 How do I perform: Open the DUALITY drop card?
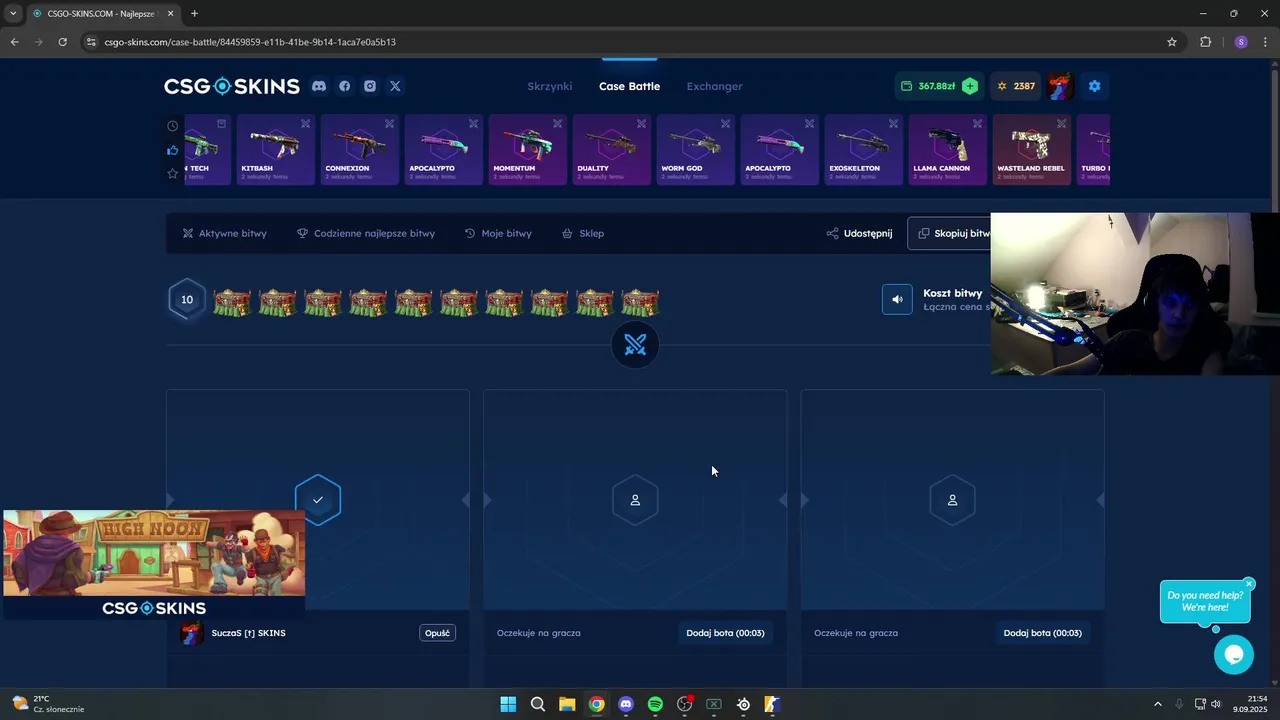610,150
